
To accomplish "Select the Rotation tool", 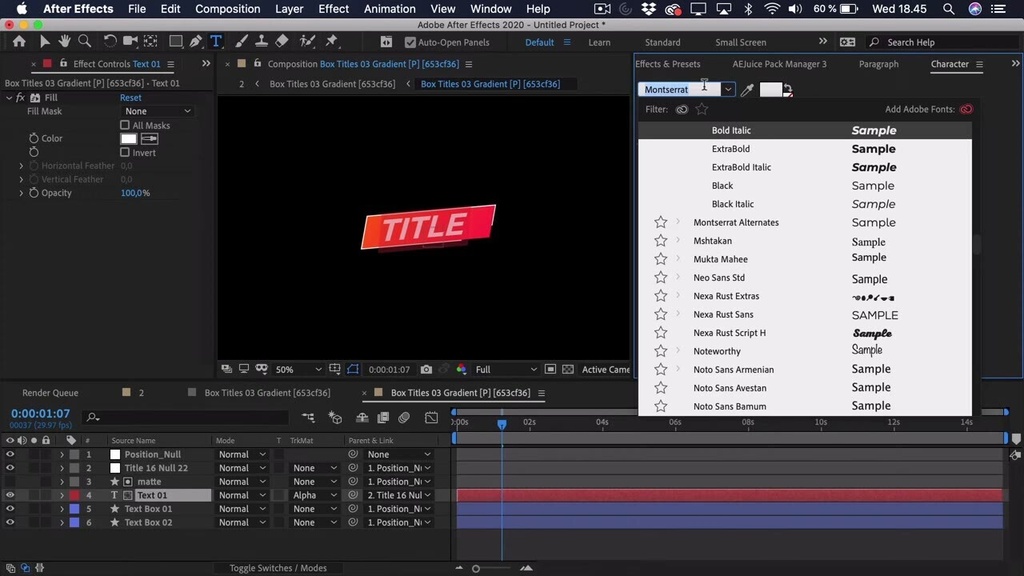I will pyautogui.click(x=109, y=42).
